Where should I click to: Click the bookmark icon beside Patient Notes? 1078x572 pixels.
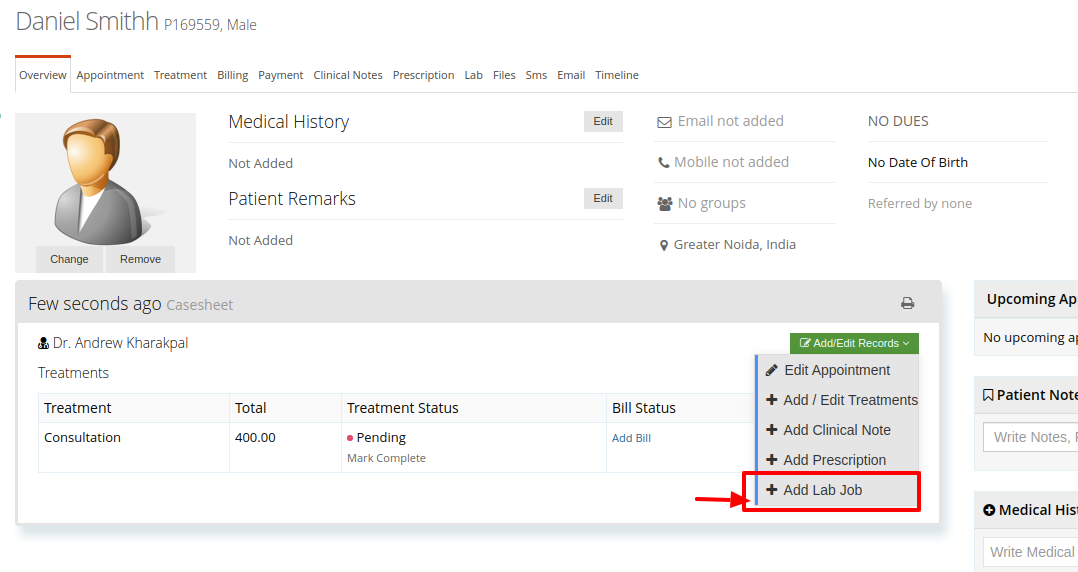988,395
